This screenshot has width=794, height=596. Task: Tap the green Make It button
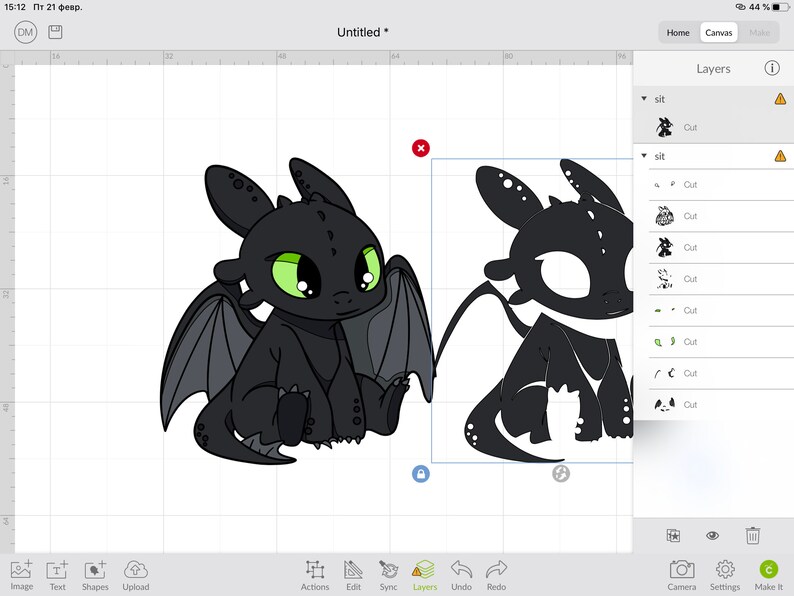(769, 575)
